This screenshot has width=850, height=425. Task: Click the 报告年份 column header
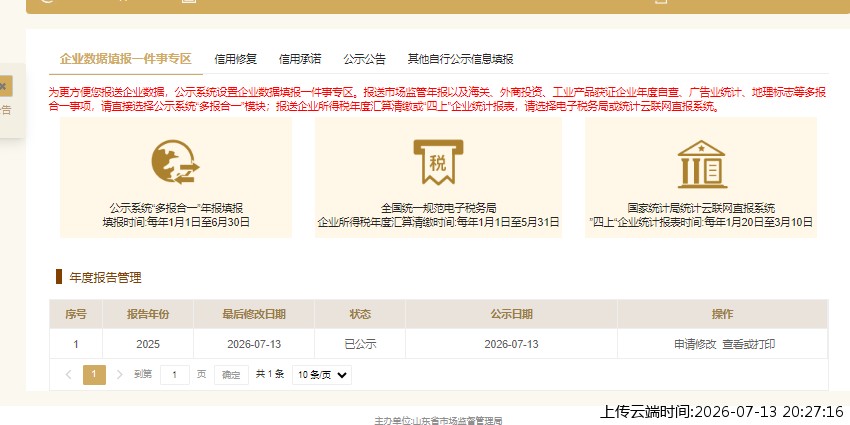[148, 314]
